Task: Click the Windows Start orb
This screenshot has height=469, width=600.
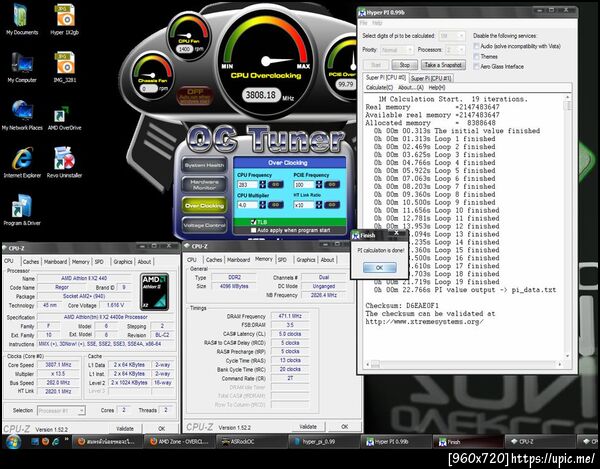Action: click(13, 442)
